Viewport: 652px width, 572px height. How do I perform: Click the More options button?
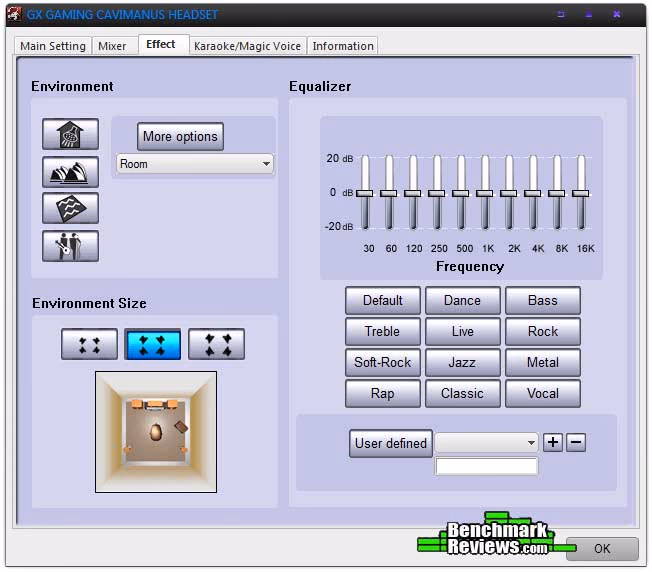[x=180, y=136]
